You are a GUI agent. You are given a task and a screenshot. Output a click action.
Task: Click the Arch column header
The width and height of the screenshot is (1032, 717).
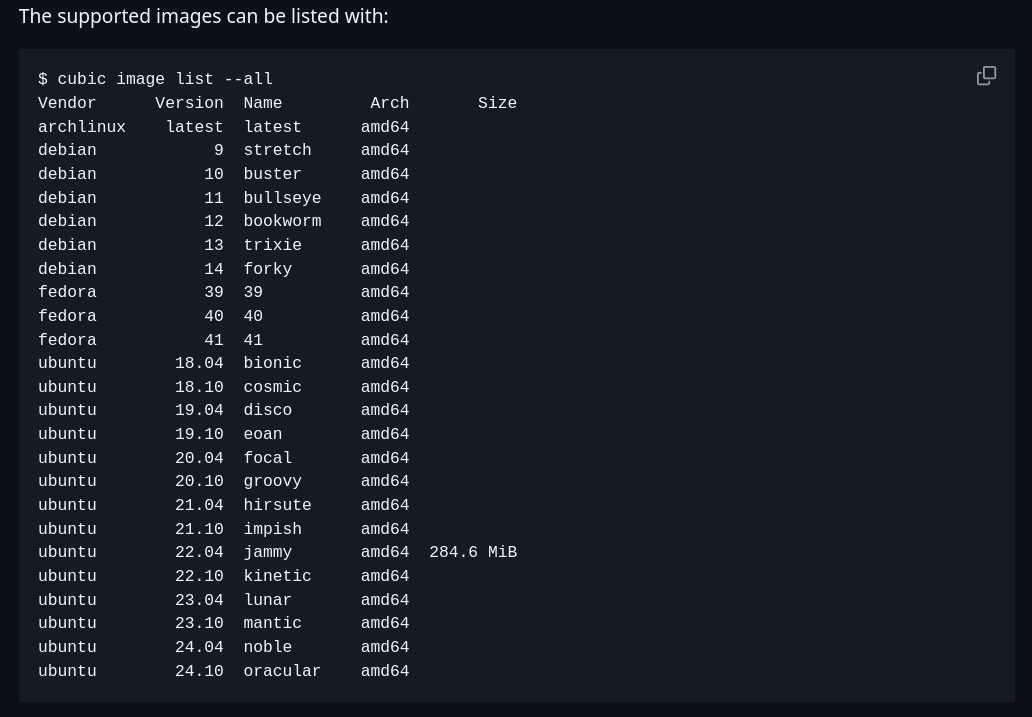pyautogui.click(x=390, y=103)
